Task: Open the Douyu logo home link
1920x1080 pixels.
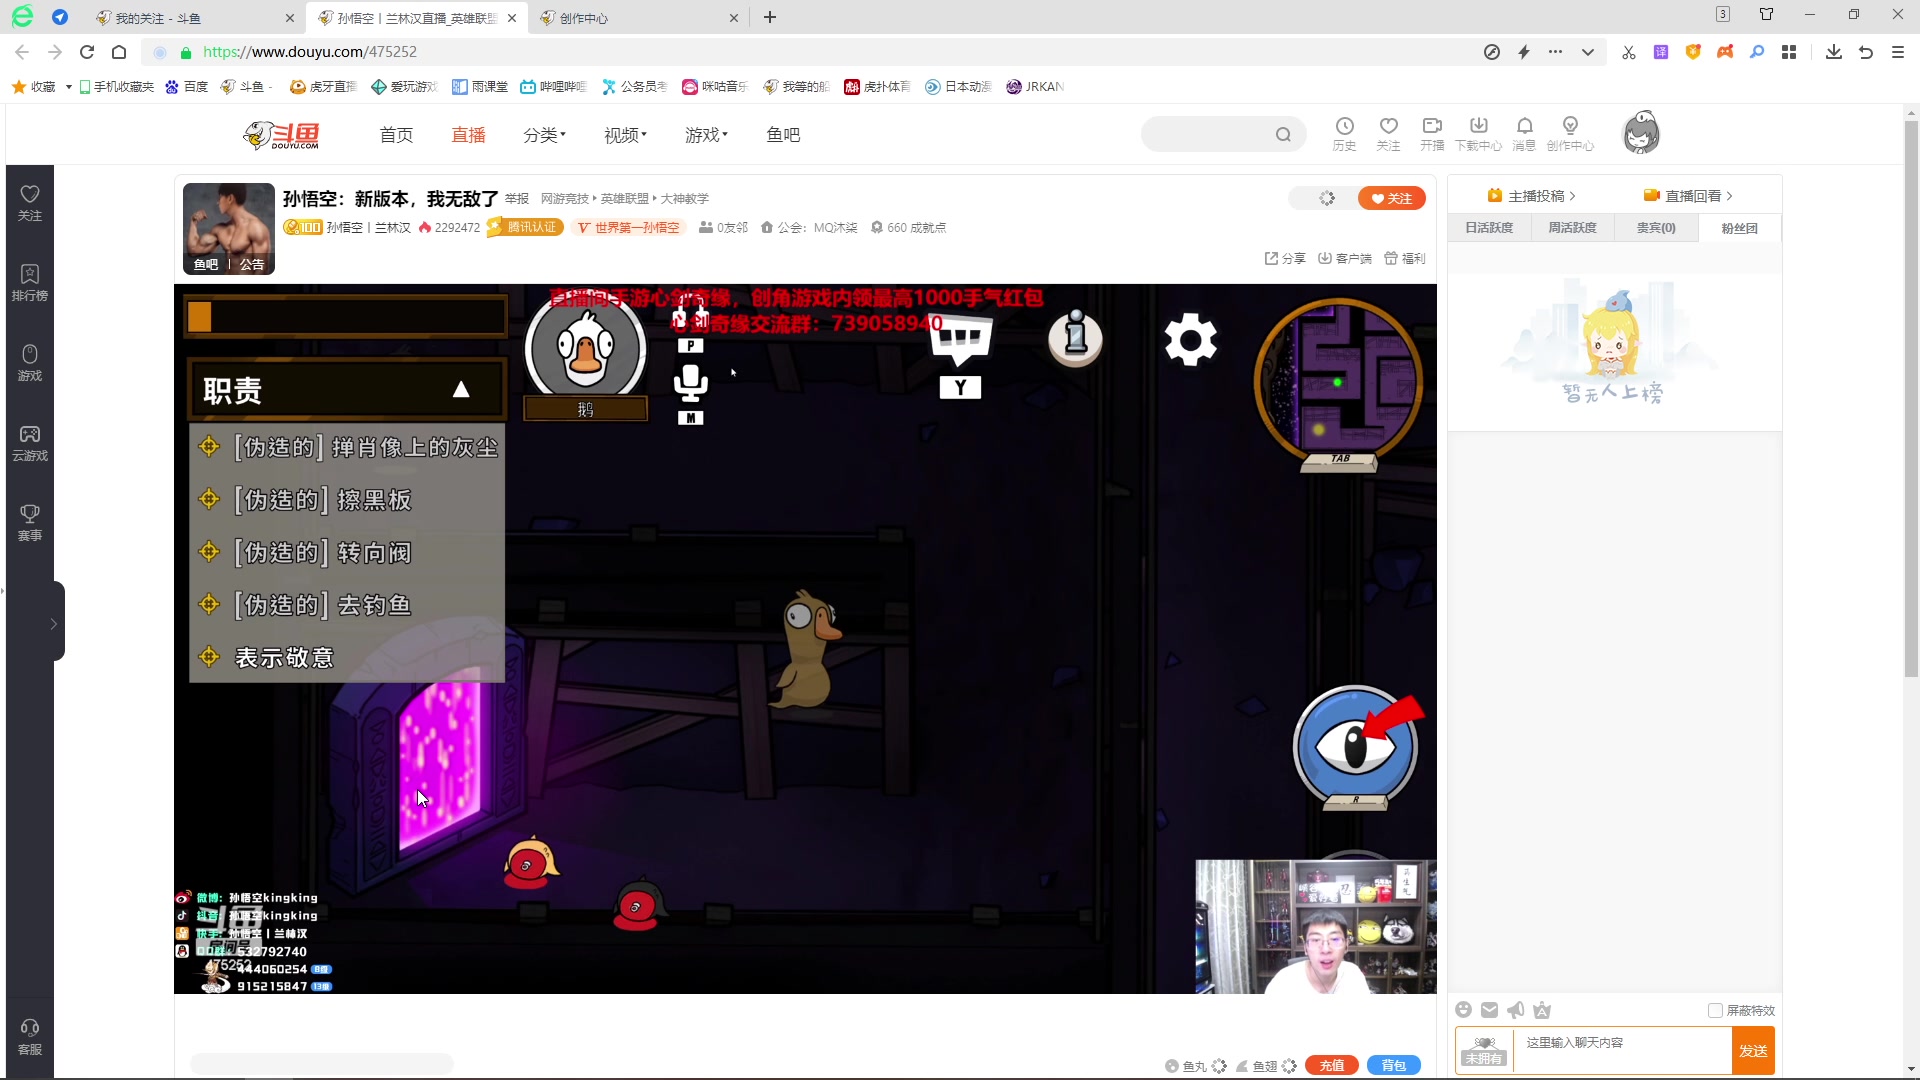Action: click(x=282, y=135)
